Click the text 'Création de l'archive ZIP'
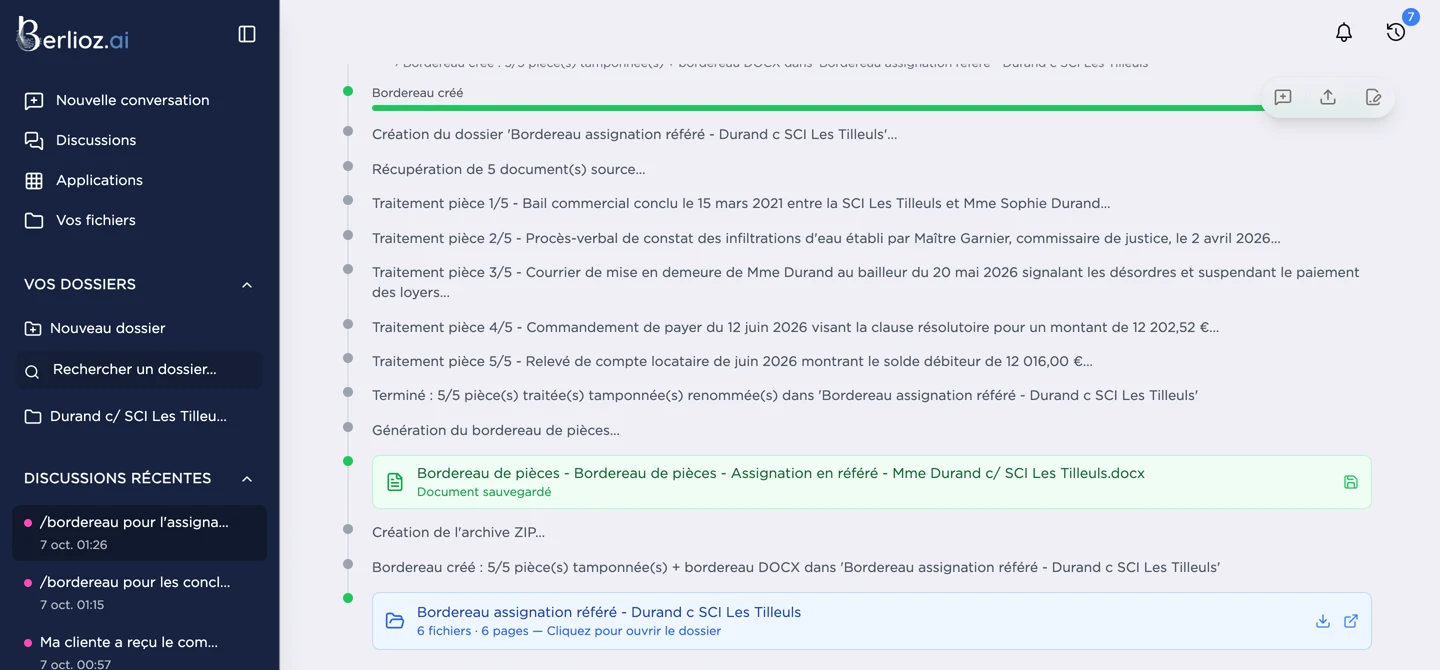Screen dimensions: 1440x670 tap(454, 532)
